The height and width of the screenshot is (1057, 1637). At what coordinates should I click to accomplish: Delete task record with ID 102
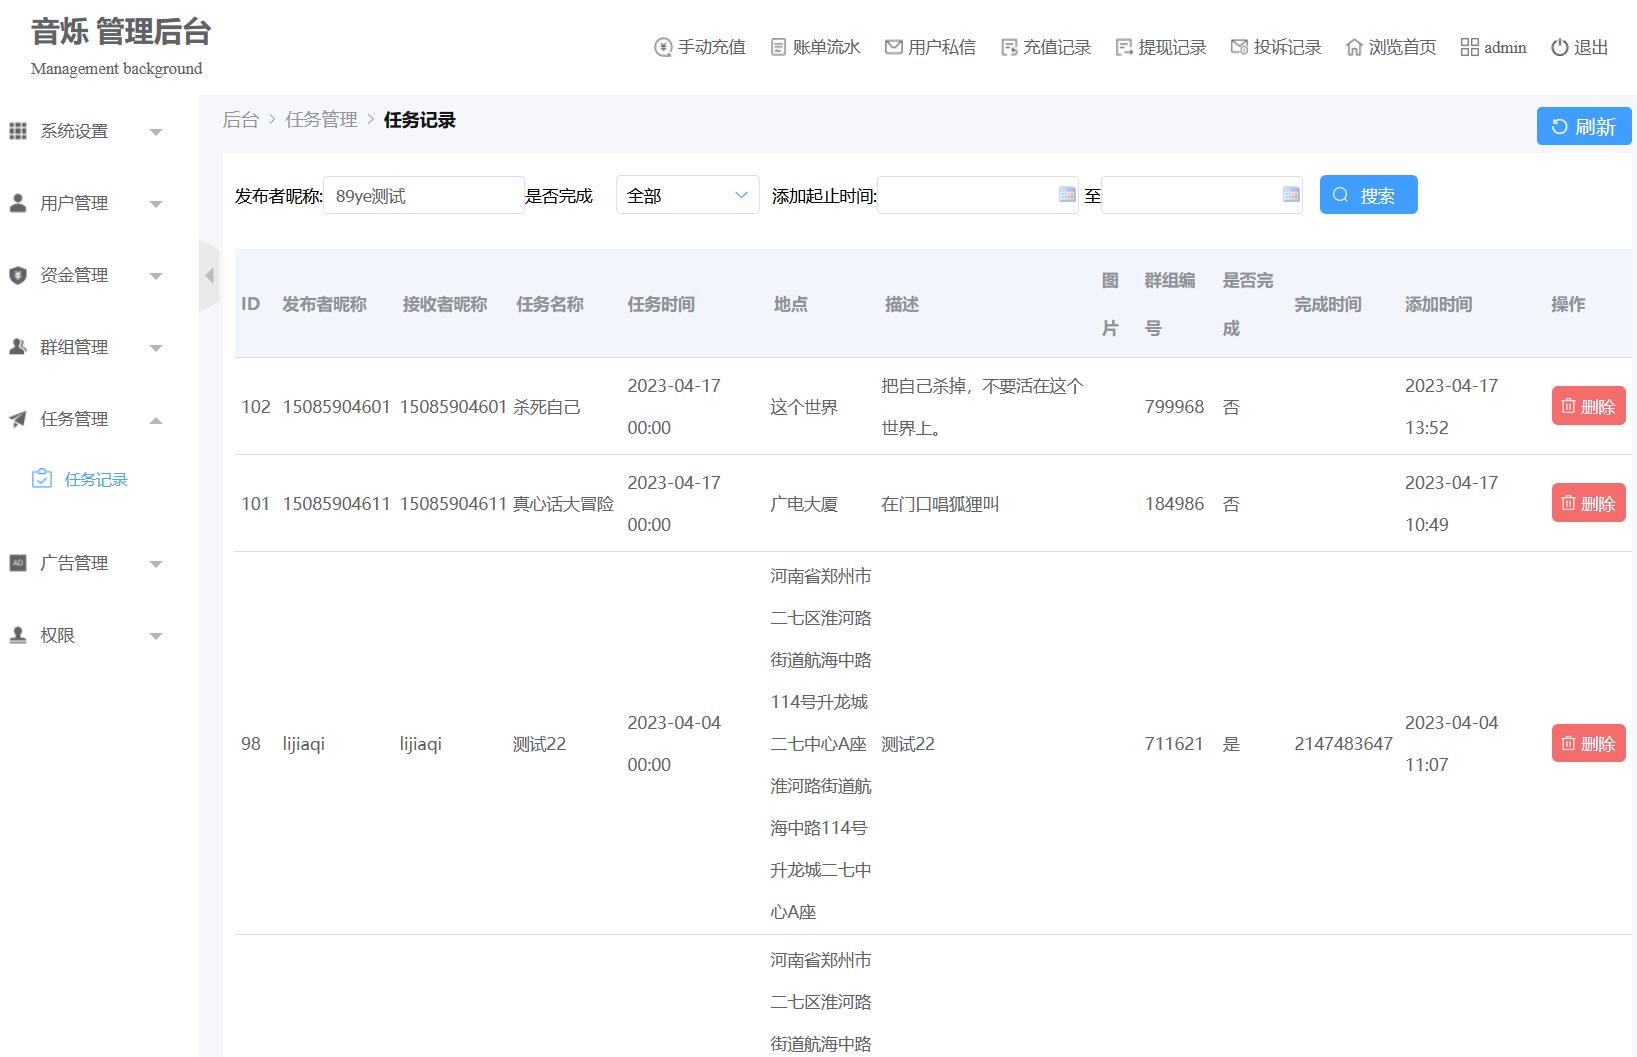pos(1588,406)
